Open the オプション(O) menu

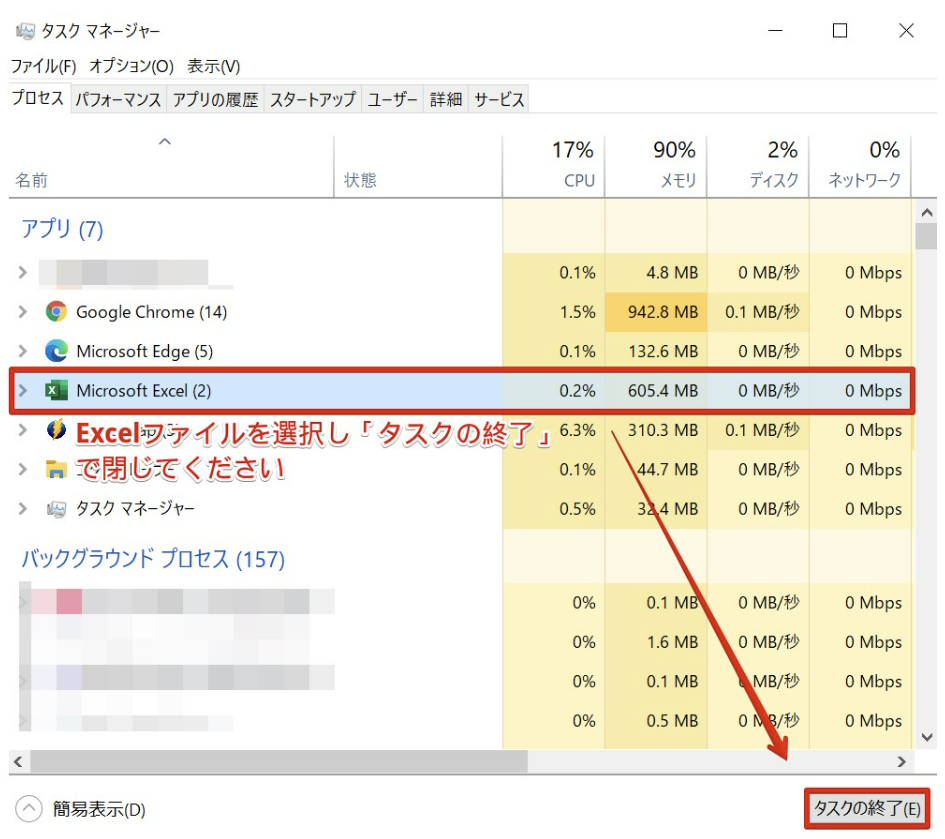(x=131, y=66)
